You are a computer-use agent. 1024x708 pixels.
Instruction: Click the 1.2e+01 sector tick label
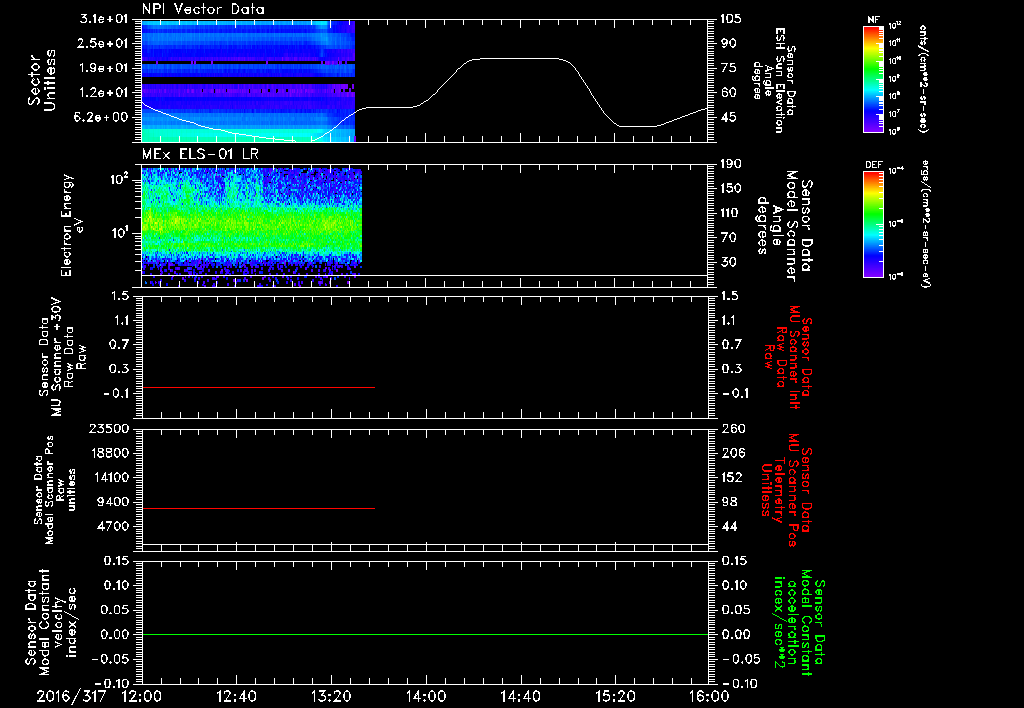(x=104, y=93)
